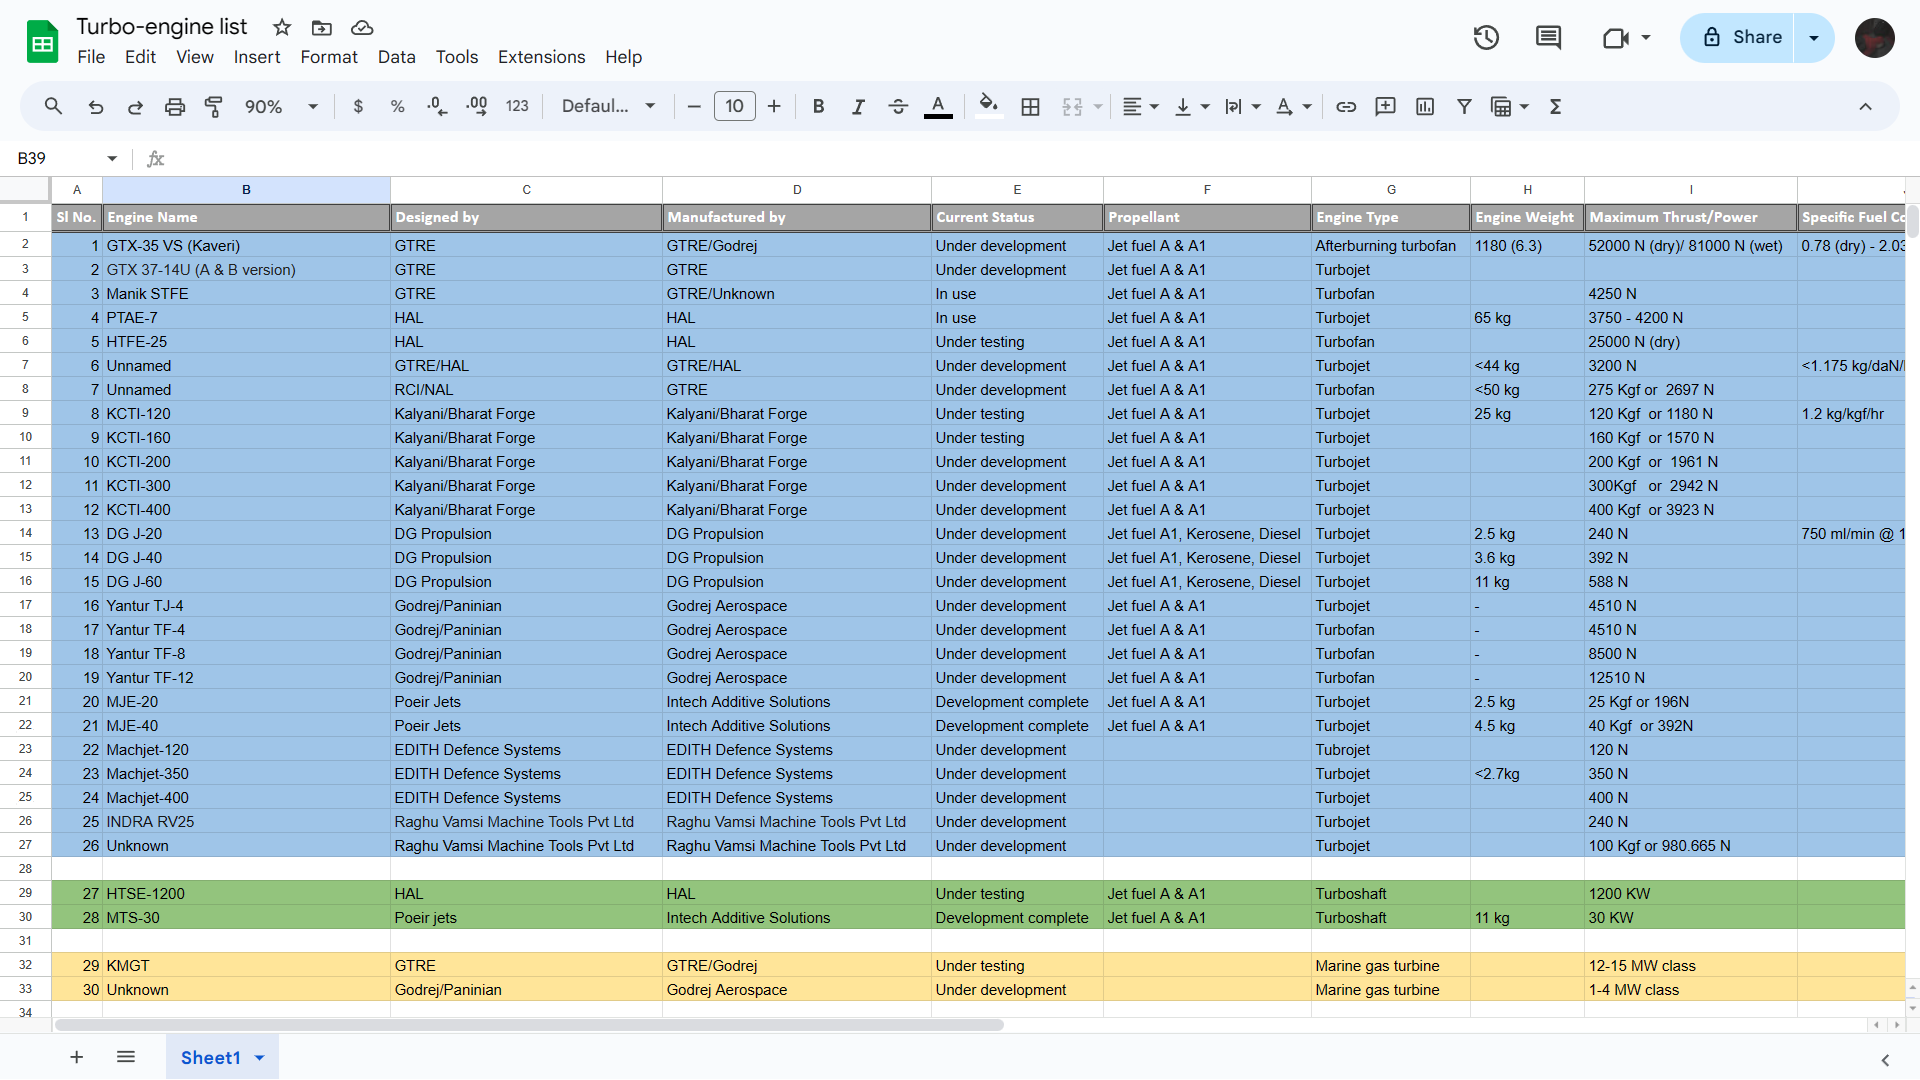Open horizontal align dropdown
This screenshot has width=1920, height=1080.
(1140, 106)
